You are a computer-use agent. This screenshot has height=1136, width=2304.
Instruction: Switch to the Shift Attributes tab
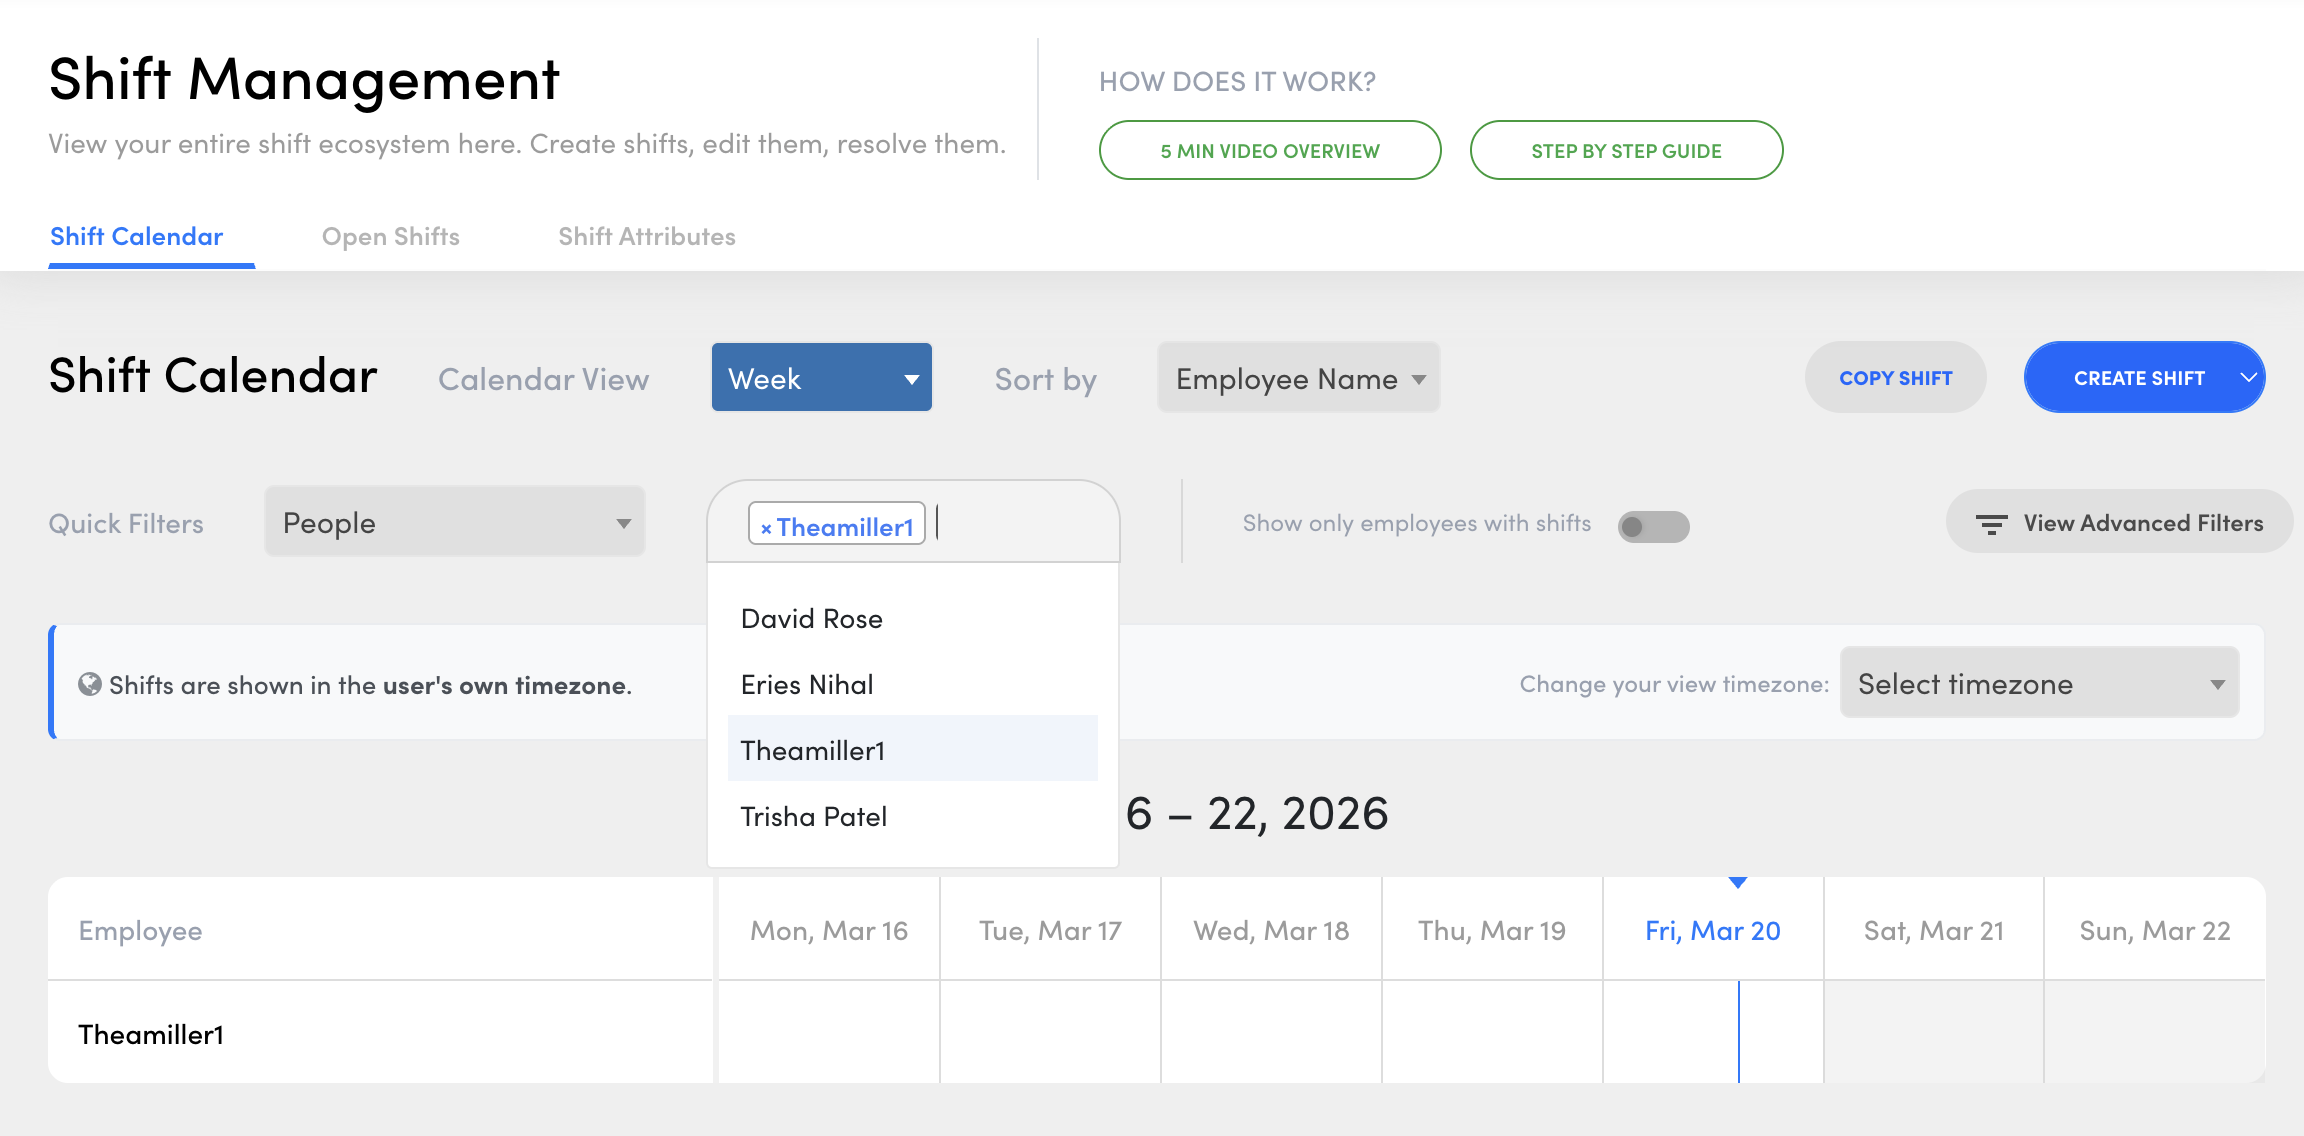click(646, 237)
